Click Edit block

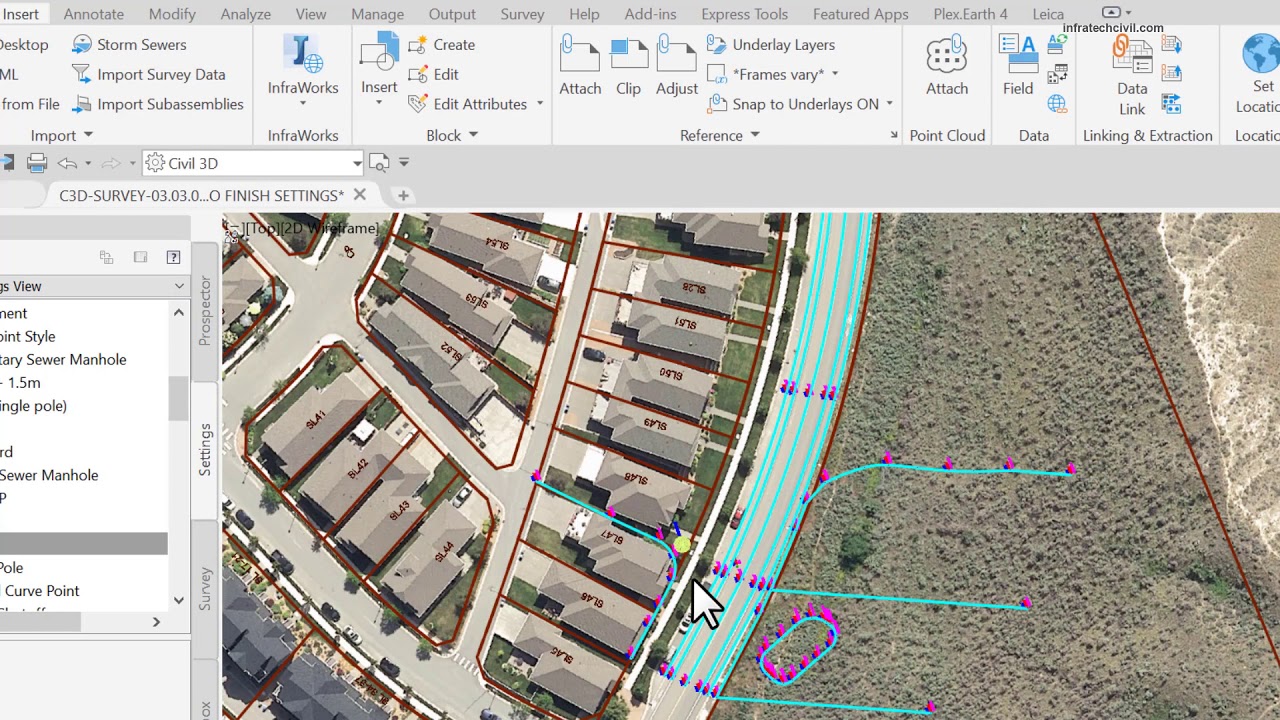coord(434,74)
